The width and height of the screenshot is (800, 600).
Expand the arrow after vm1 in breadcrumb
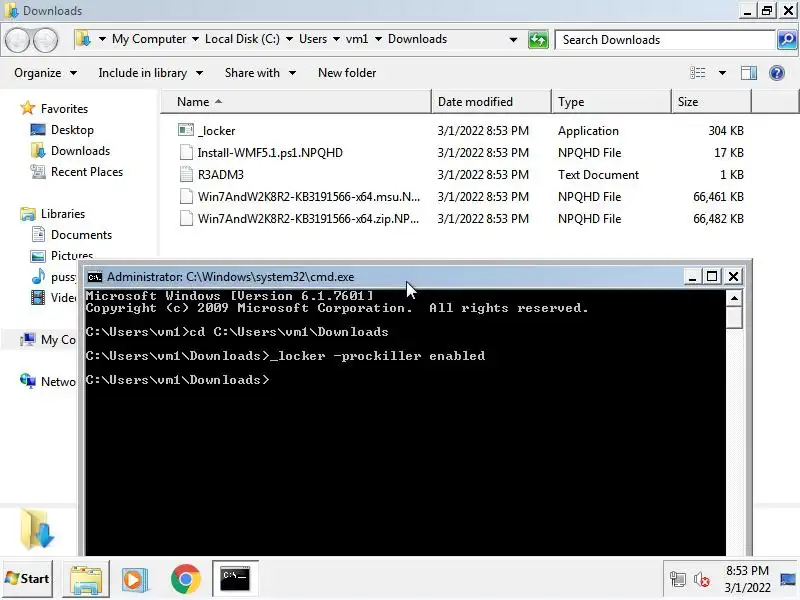[378, 39]
